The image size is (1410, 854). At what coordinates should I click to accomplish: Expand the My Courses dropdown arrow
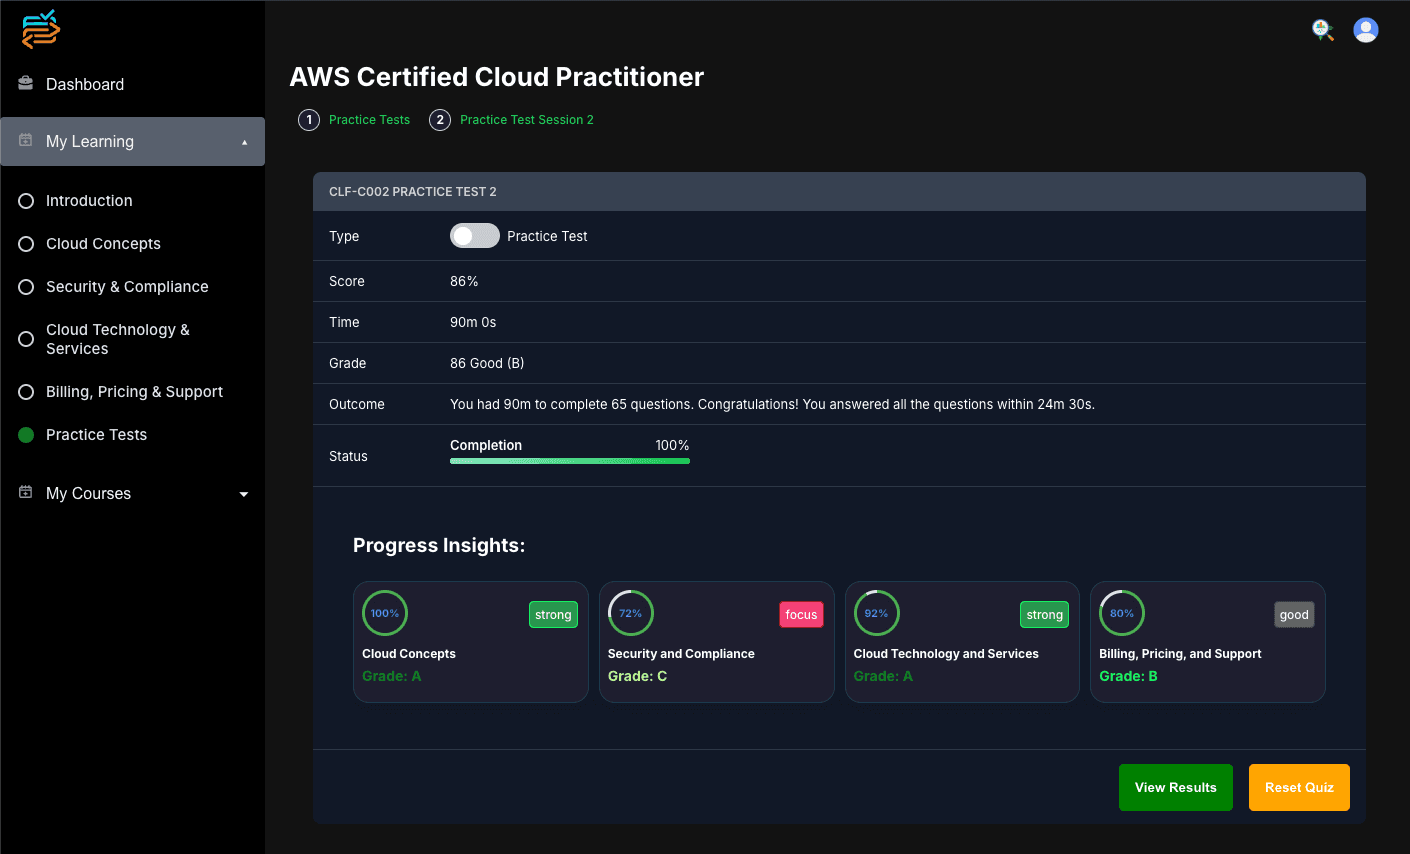[x=243, y=494]
